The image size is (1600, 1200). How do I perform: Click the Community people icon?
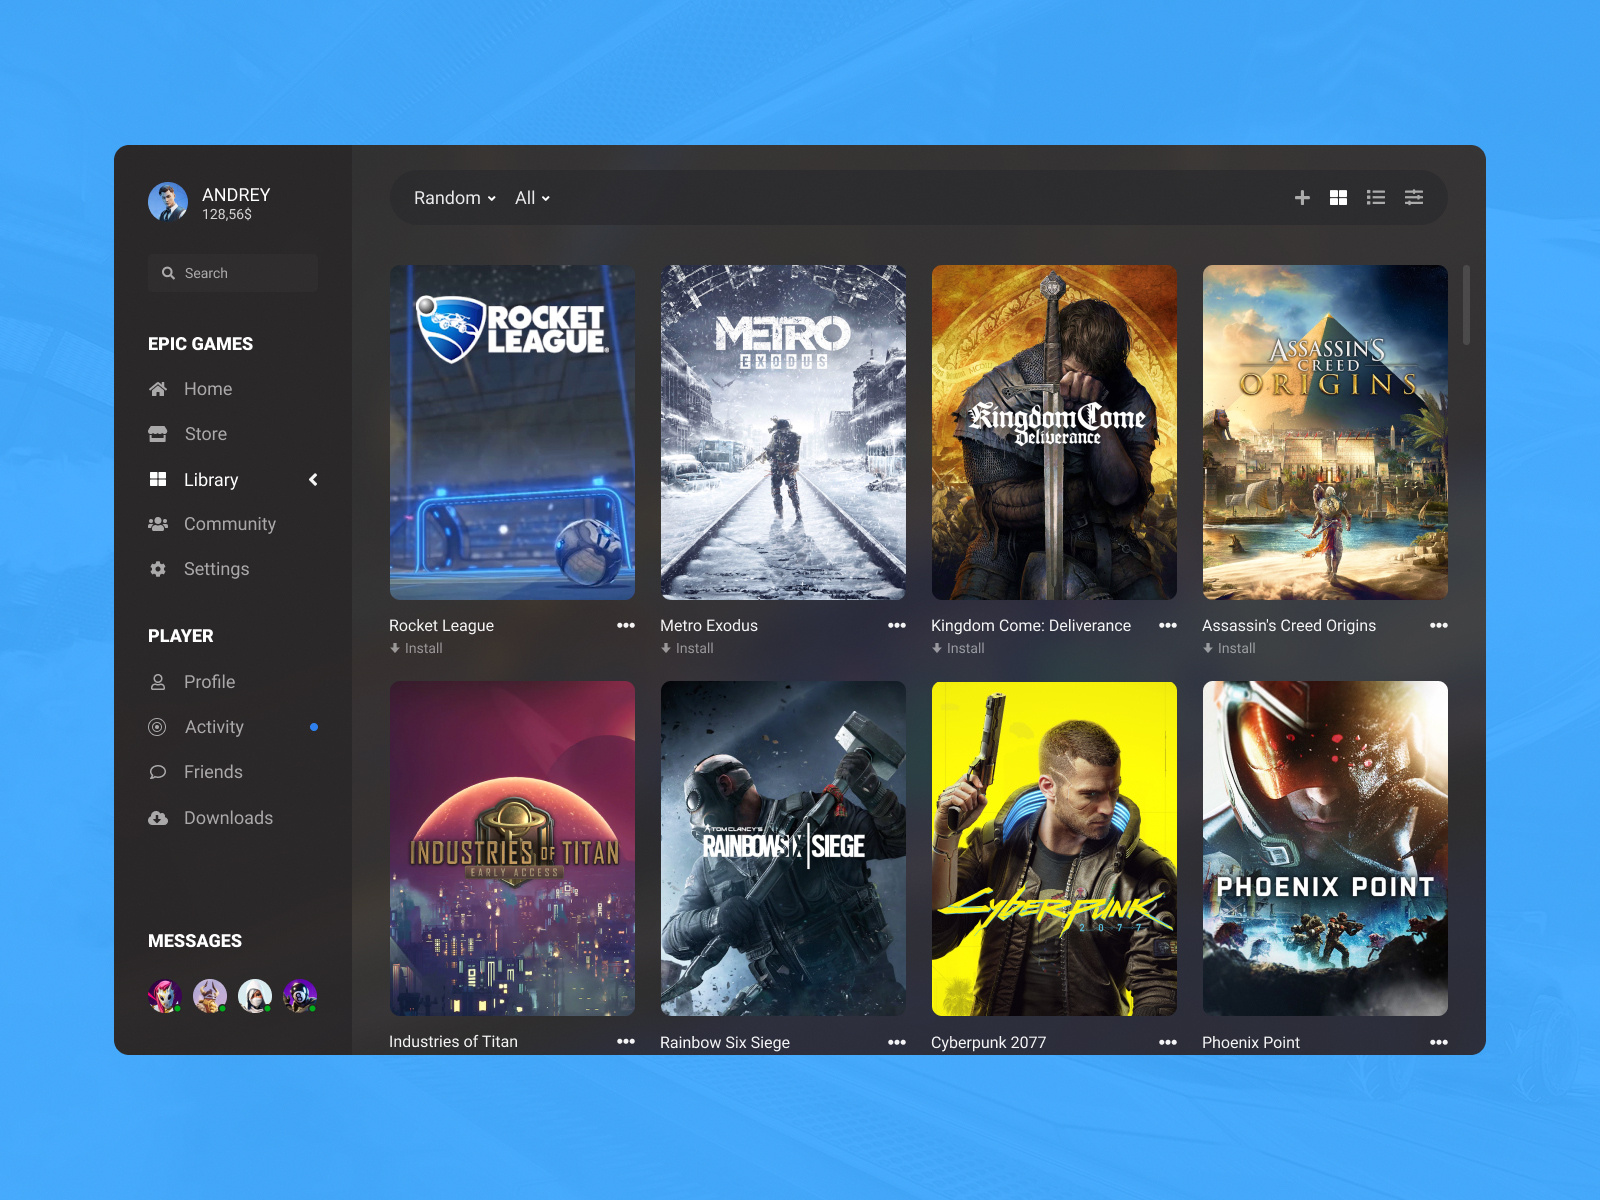(x=158, y=524)
